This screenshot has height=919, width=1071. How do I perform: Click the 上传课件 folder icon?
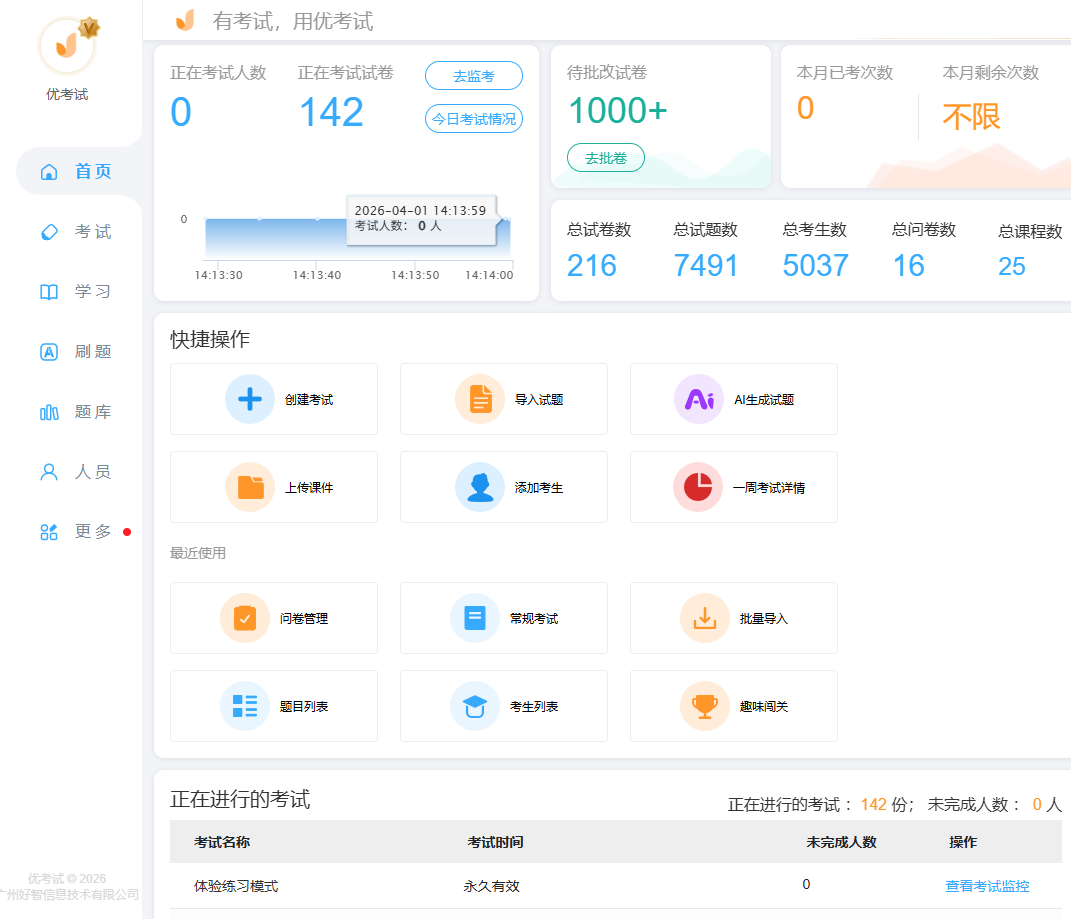point(247,487)
